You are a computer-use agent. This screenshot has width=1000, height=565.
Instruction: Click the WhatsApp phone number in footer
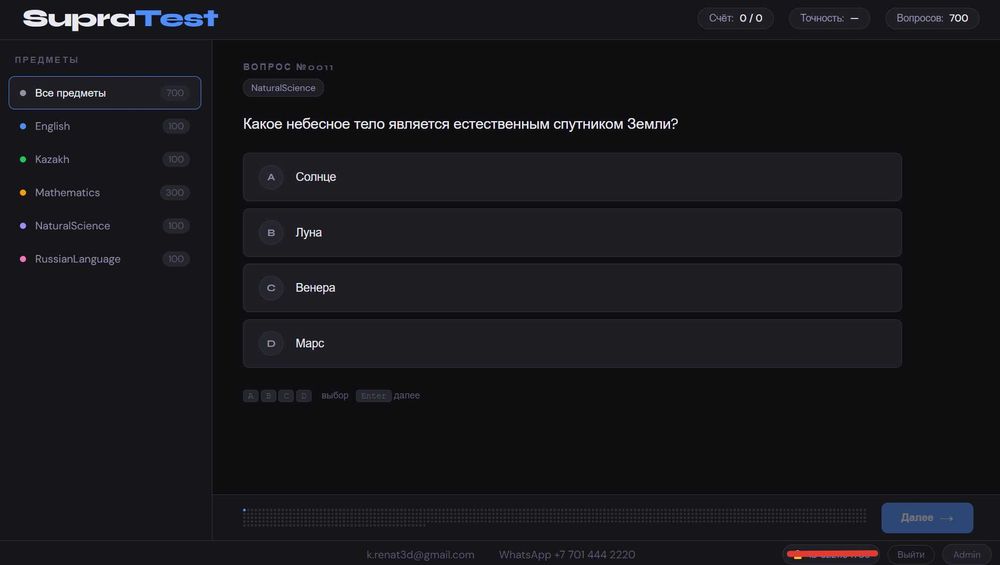pyautogui.click(x=567, y=555)
